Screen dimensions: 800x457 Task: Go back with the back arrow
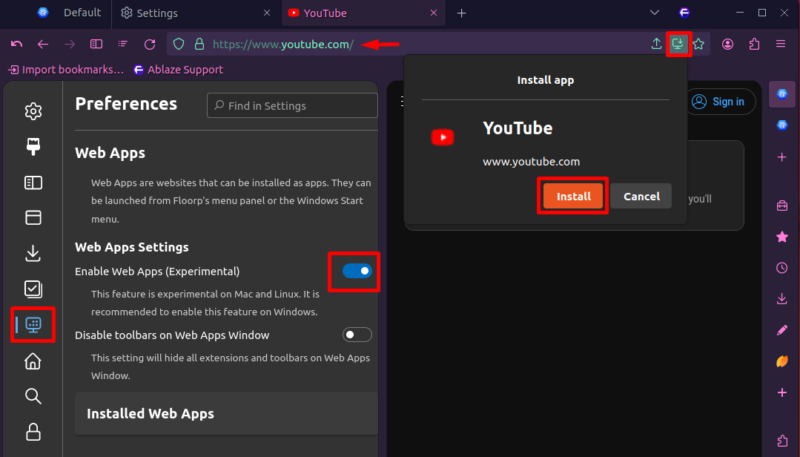coord(43,44)
